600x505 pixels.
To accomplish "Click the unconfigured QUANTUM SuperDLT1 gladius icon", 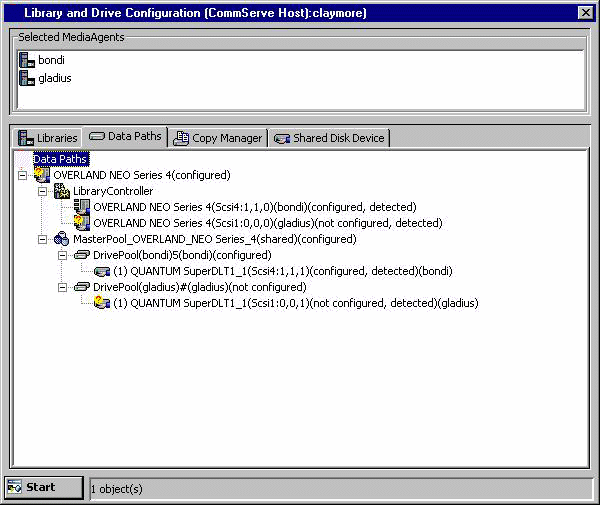I will 102,303.
